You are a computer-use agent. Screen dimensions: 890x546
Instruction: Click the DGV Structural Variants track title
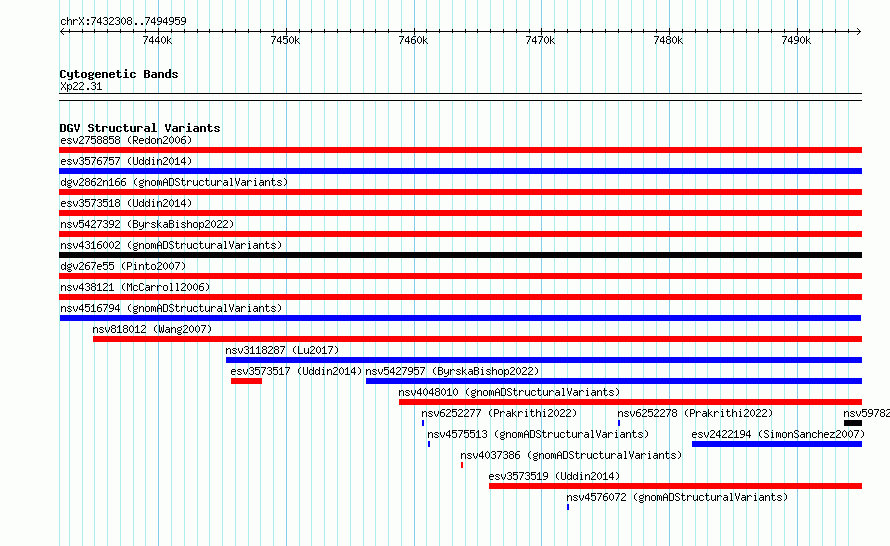tap(140, 128)
